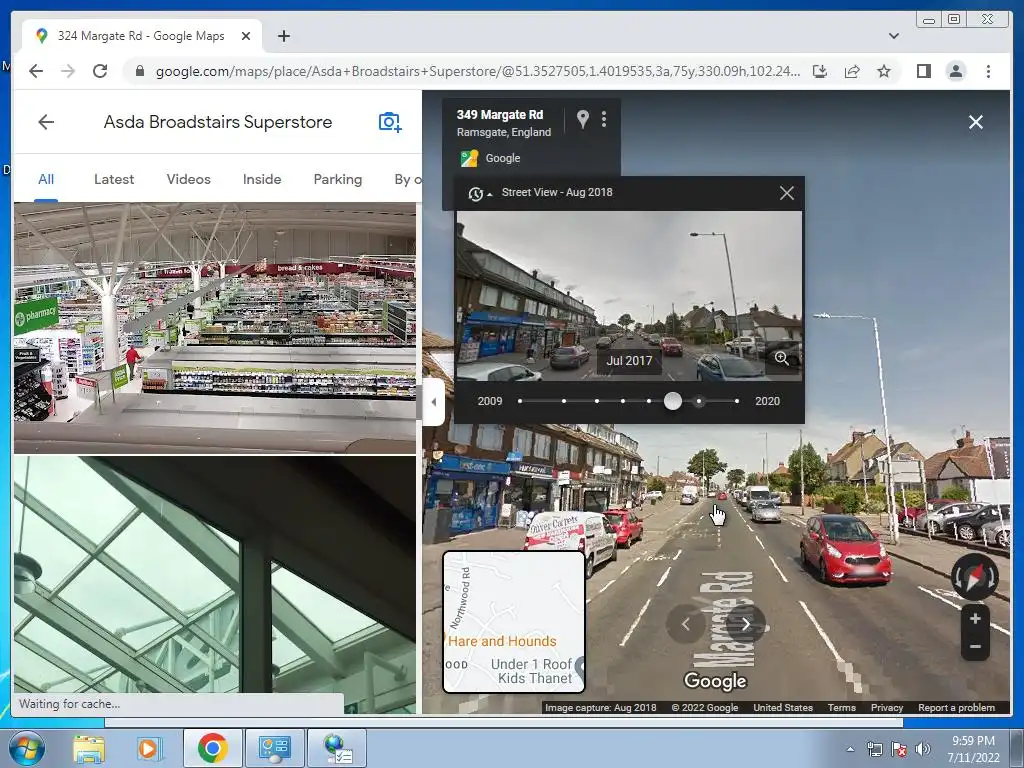Viewport: 1024px width, 768px height.
Task: Go back using Chrome's back arrow
Action: pyautogui.click(x=36, y=71)
